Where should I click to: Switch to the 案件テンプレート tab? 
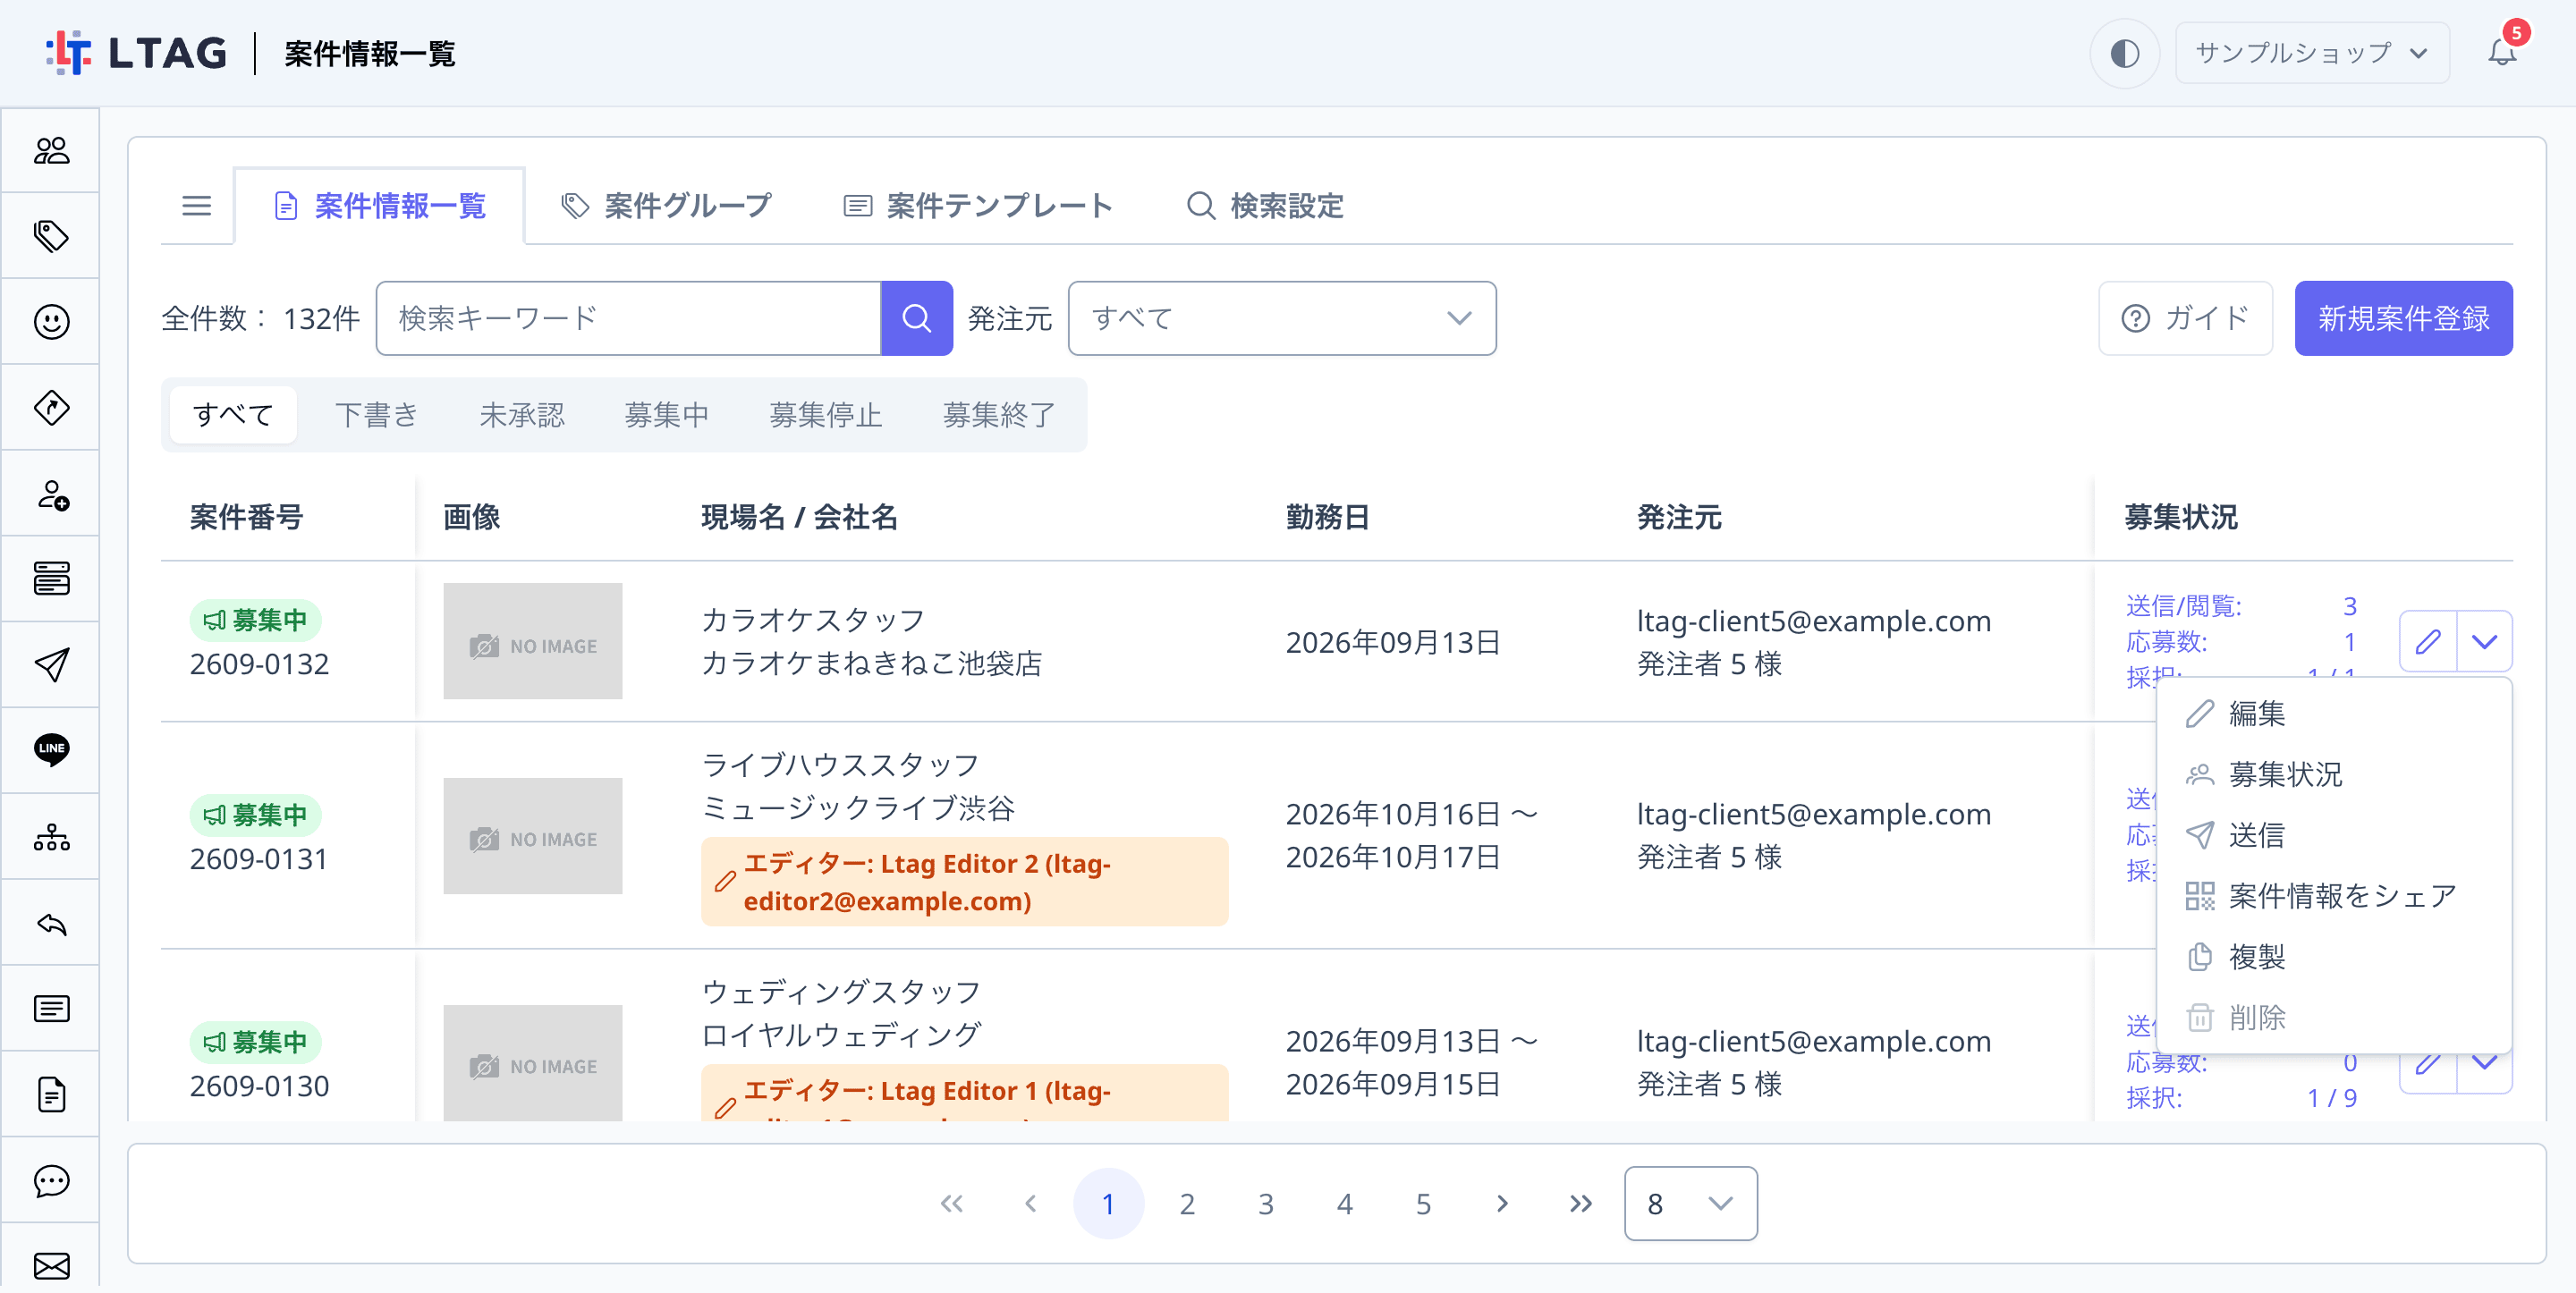point(978,206)
